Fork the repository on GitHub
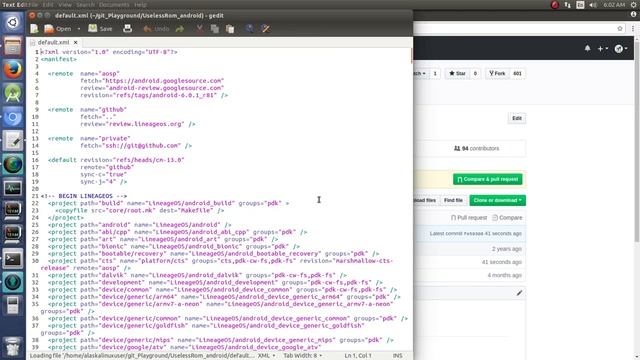This screenshot has height=360, width=640. pos(497,73)
